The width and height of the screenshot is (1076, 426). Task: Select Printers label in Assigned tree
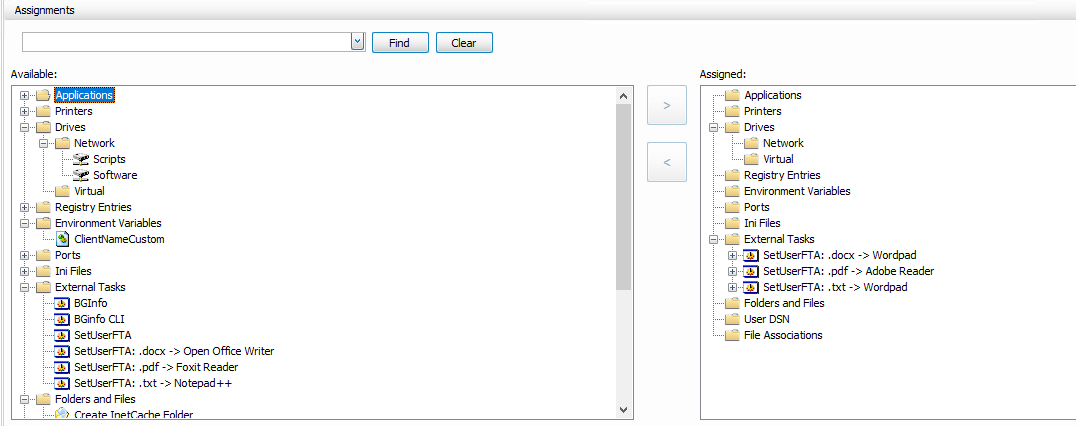click(763, 111)
